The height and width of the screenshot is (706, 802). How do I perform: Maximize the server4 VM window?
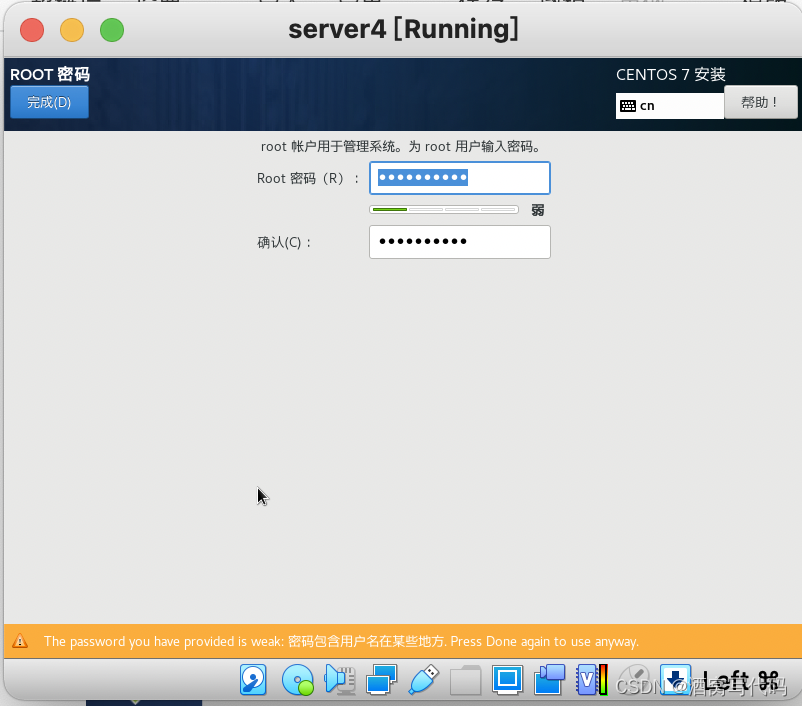(112, 30)
